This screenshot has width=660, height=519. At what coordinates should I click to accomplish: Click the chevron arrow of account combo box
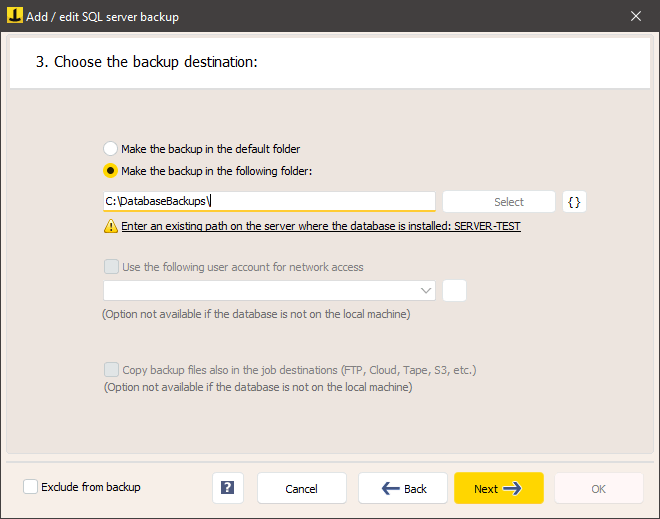426,290
